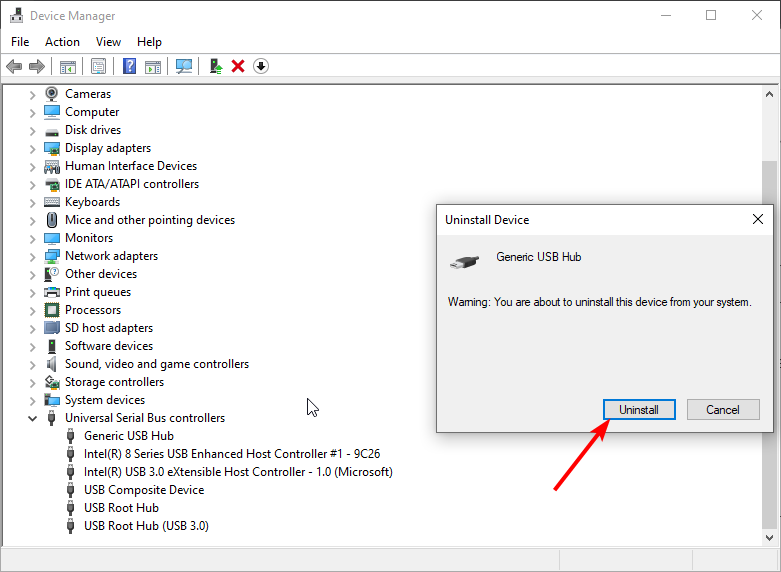
Task: Click scrollbar down arrow in device tree
Action: click(x=769, y=537)
